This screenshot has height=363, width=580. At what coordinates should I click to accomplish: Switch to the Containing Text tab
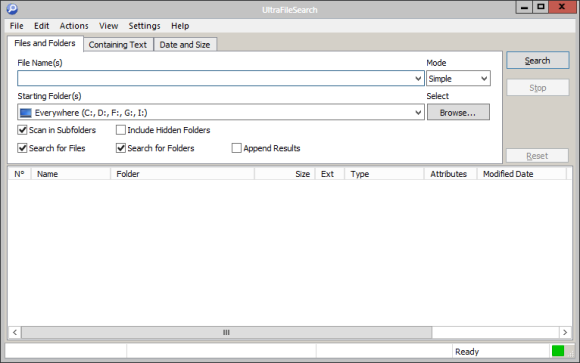(118, 44)
